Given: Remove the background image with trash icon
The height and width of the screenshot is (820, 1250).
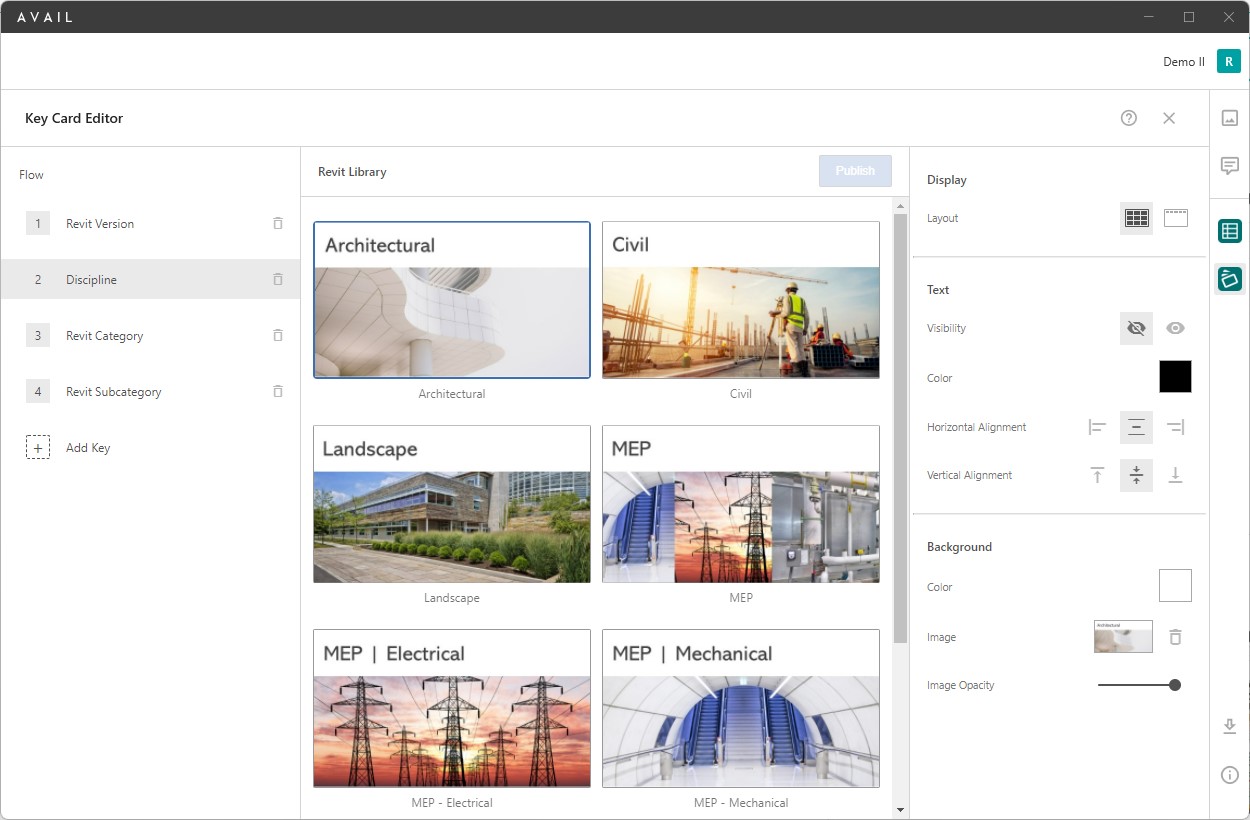Looking at the screenshot, I should 1176,637.
